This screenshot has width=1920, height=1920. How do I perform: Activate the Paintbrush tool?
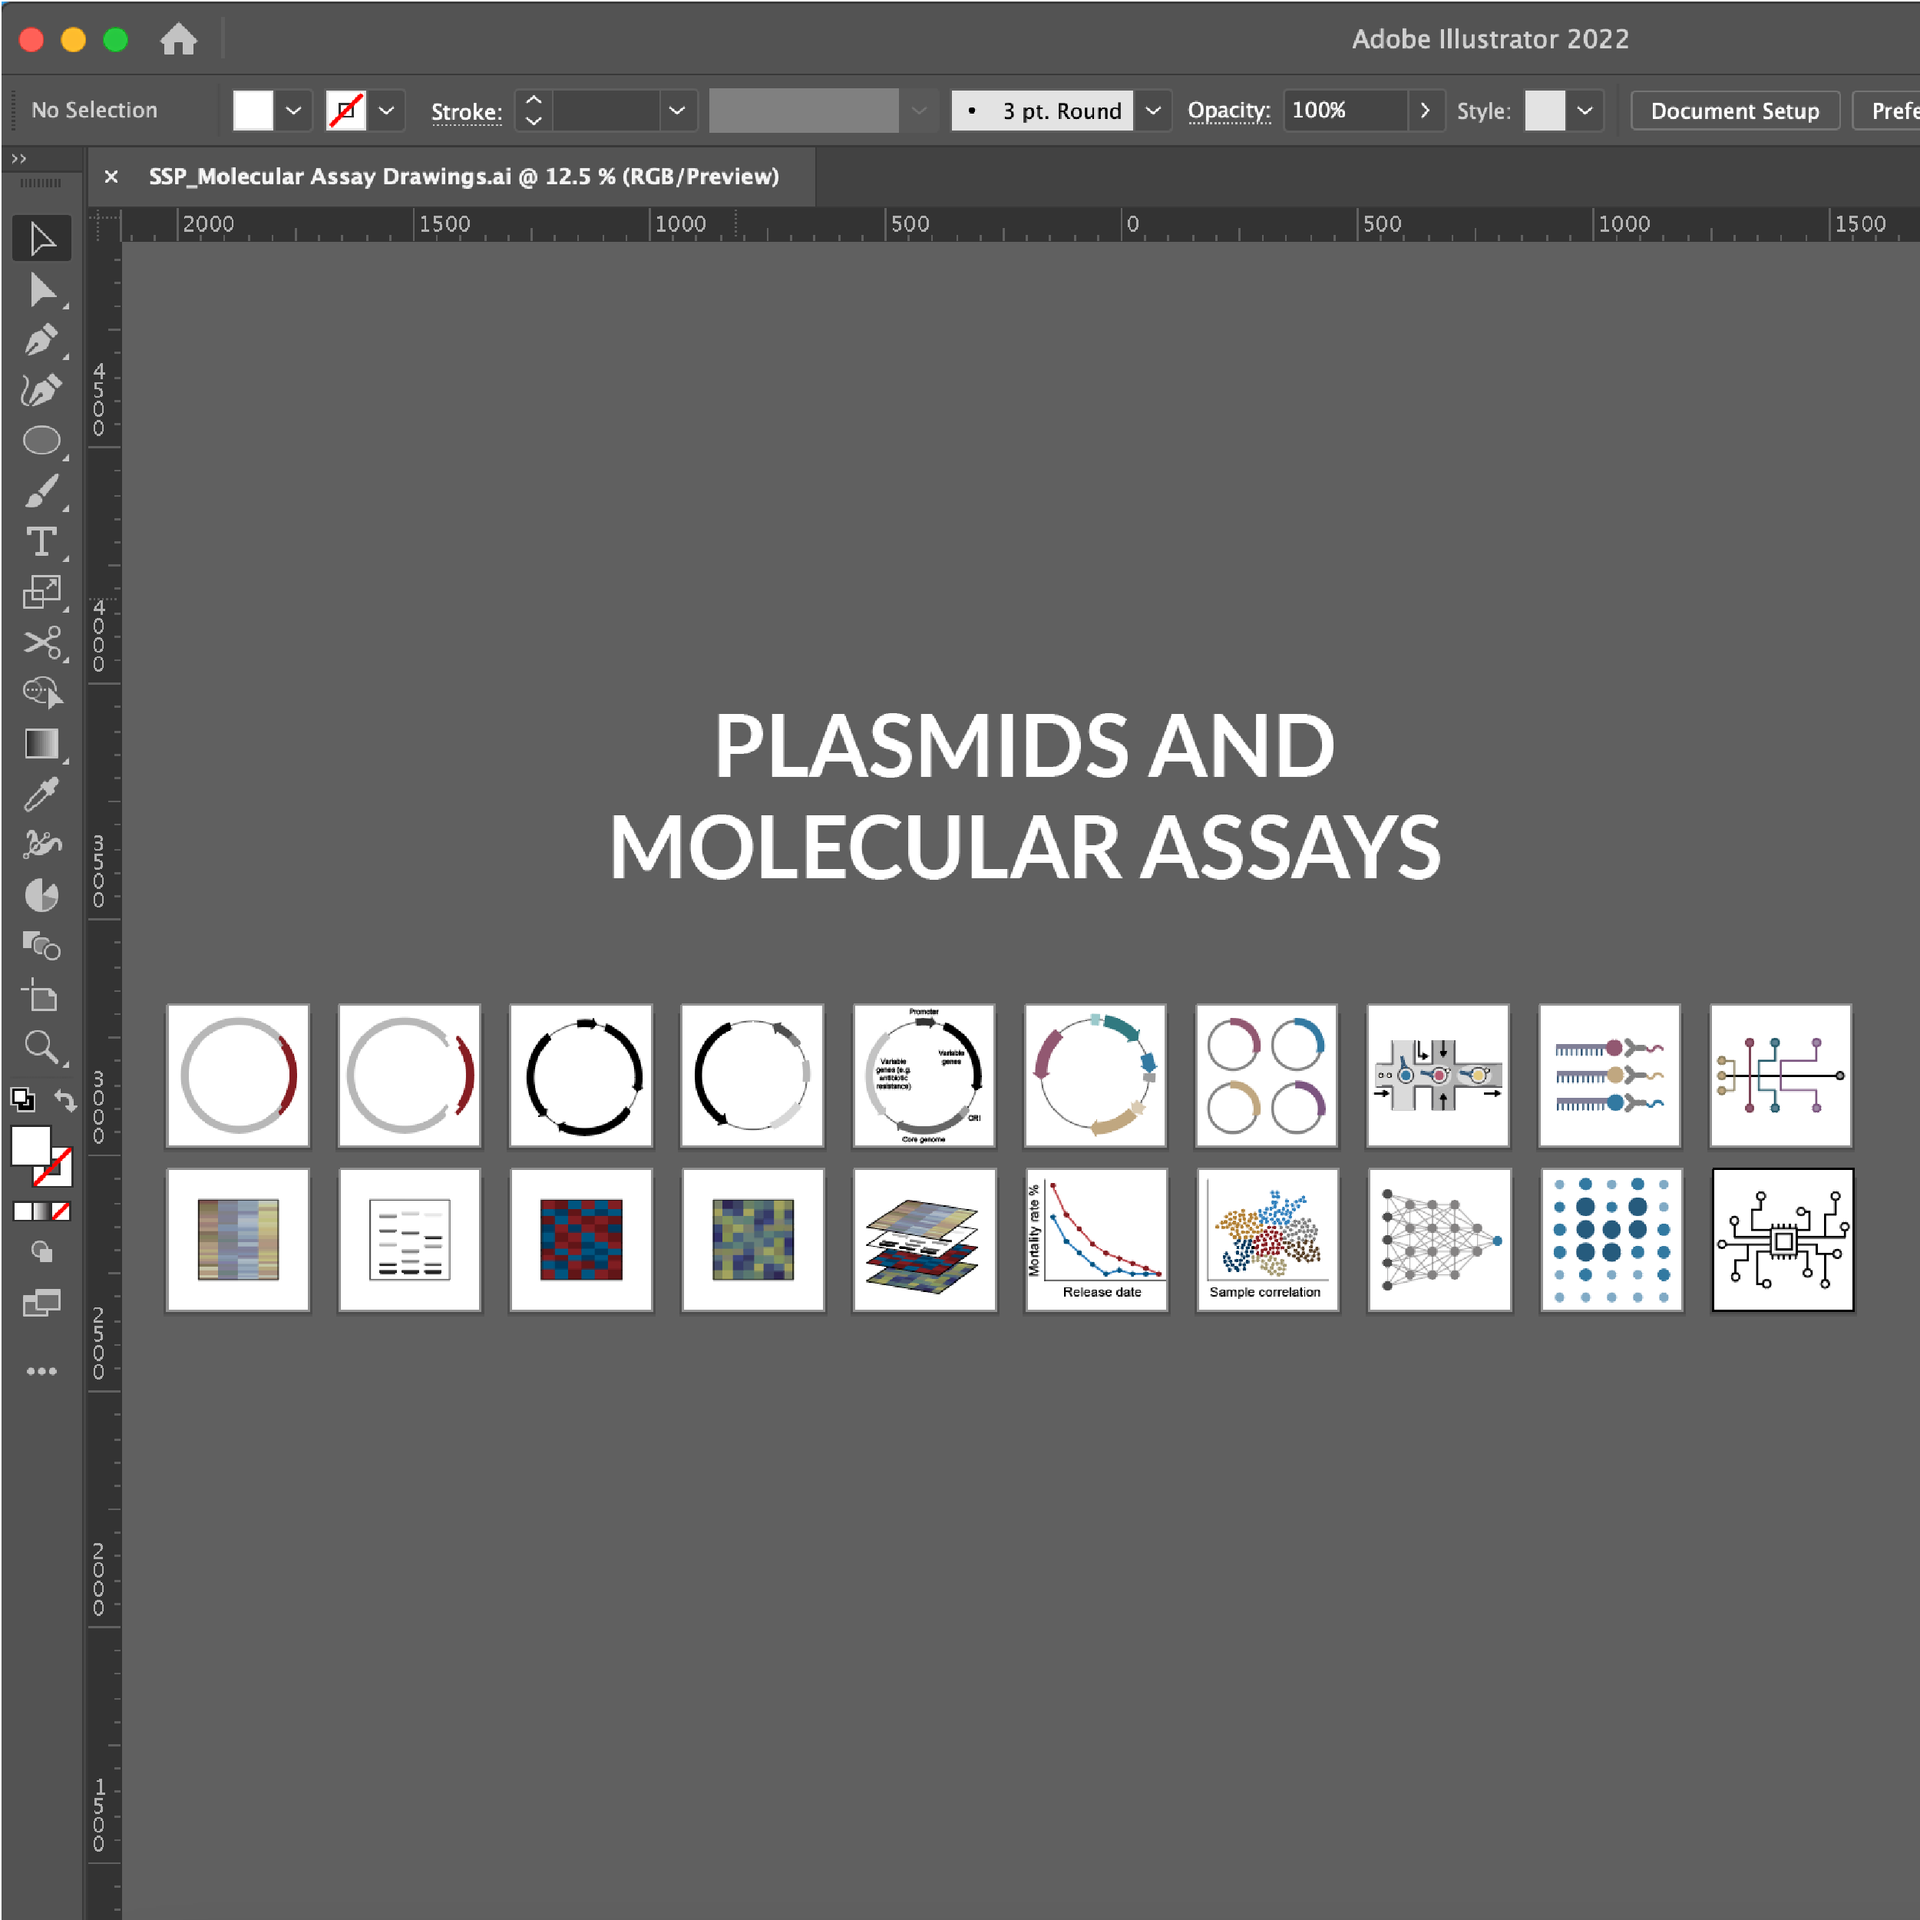(42, 490)
